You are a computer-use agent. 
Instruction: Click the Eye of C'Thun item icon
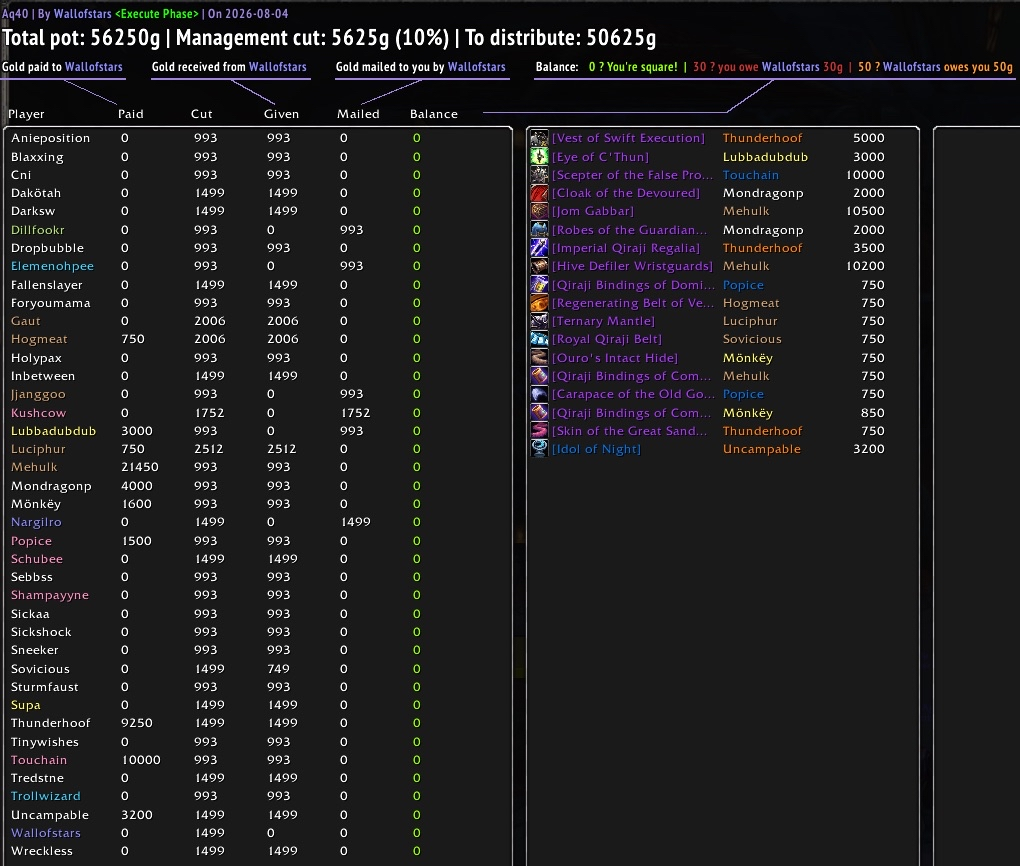click(539, 156)
